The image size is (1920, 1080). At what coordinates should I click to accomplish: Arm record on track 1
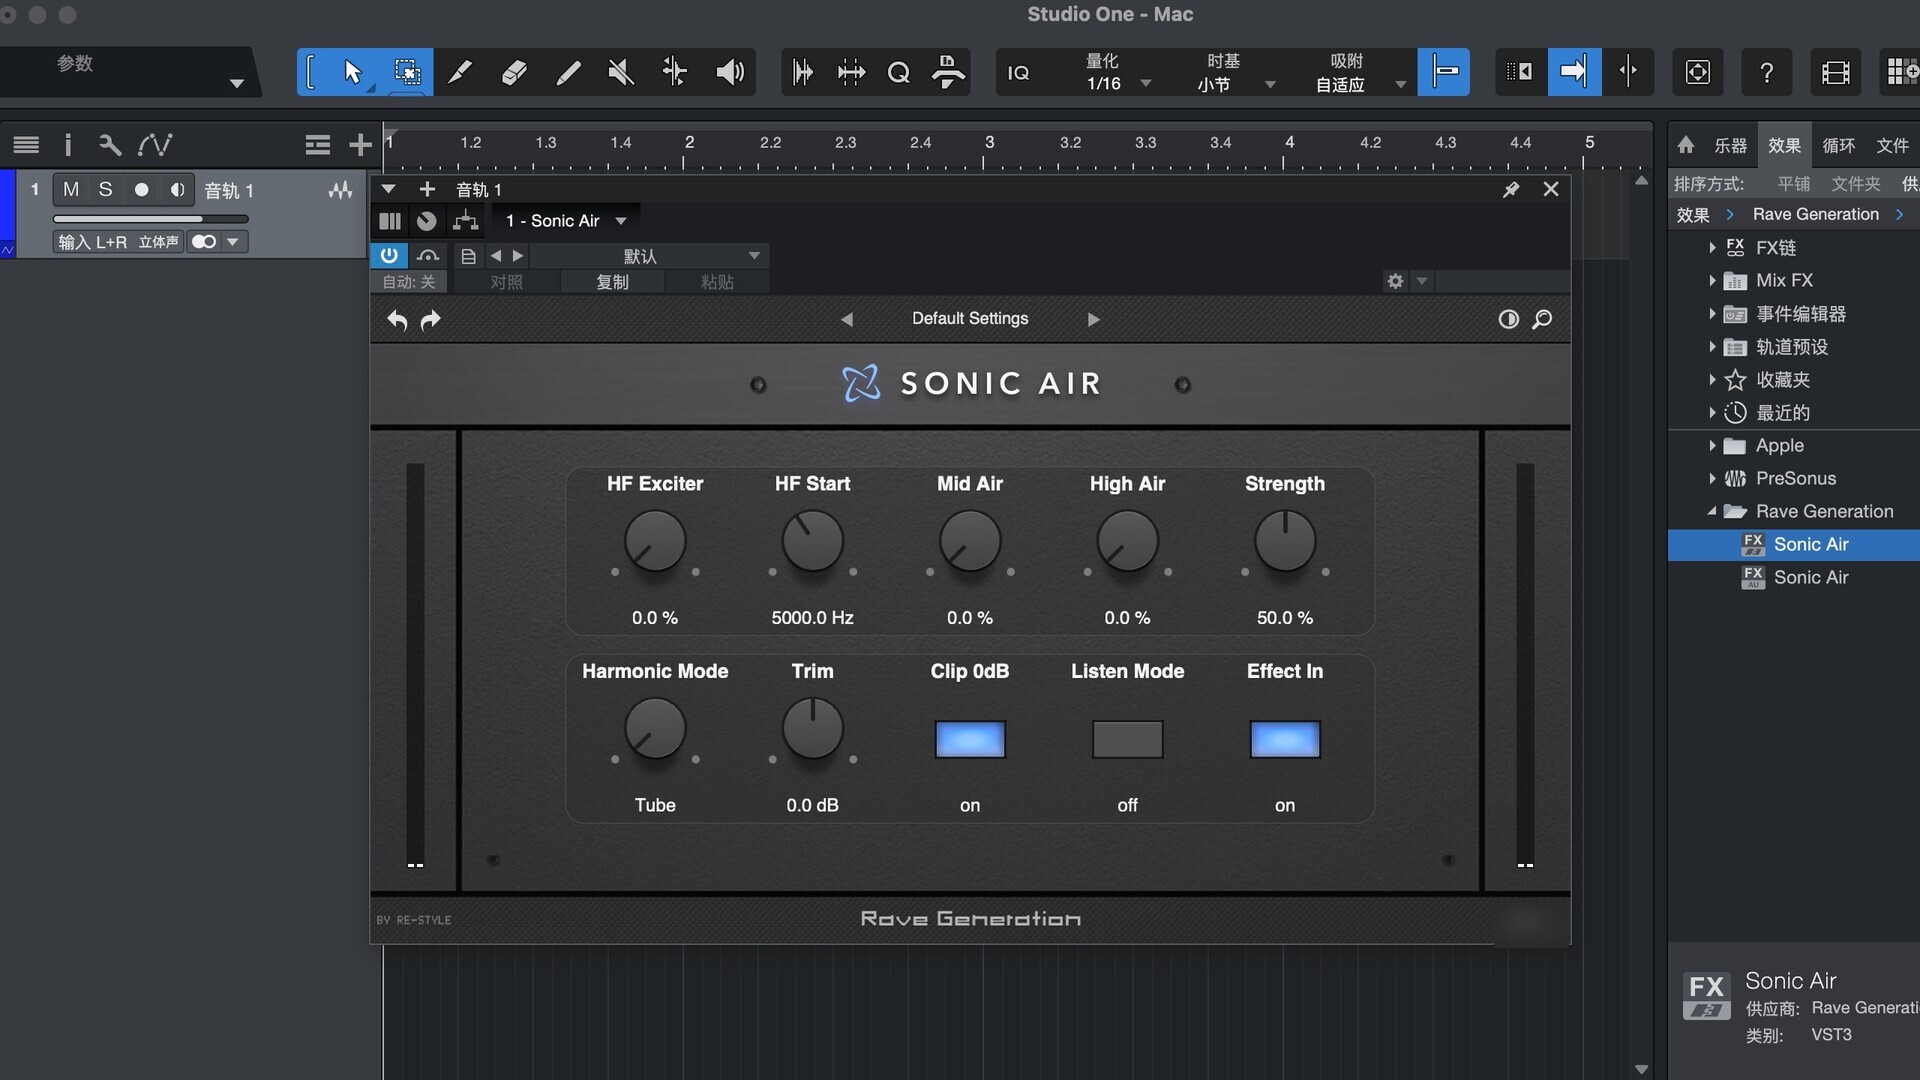tap(141, 190)
